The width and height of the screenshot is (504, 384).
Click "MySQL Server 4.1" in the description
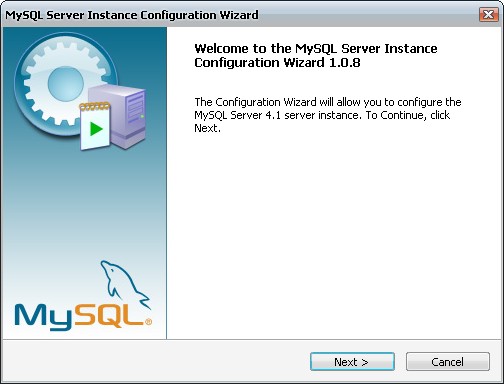238,115
